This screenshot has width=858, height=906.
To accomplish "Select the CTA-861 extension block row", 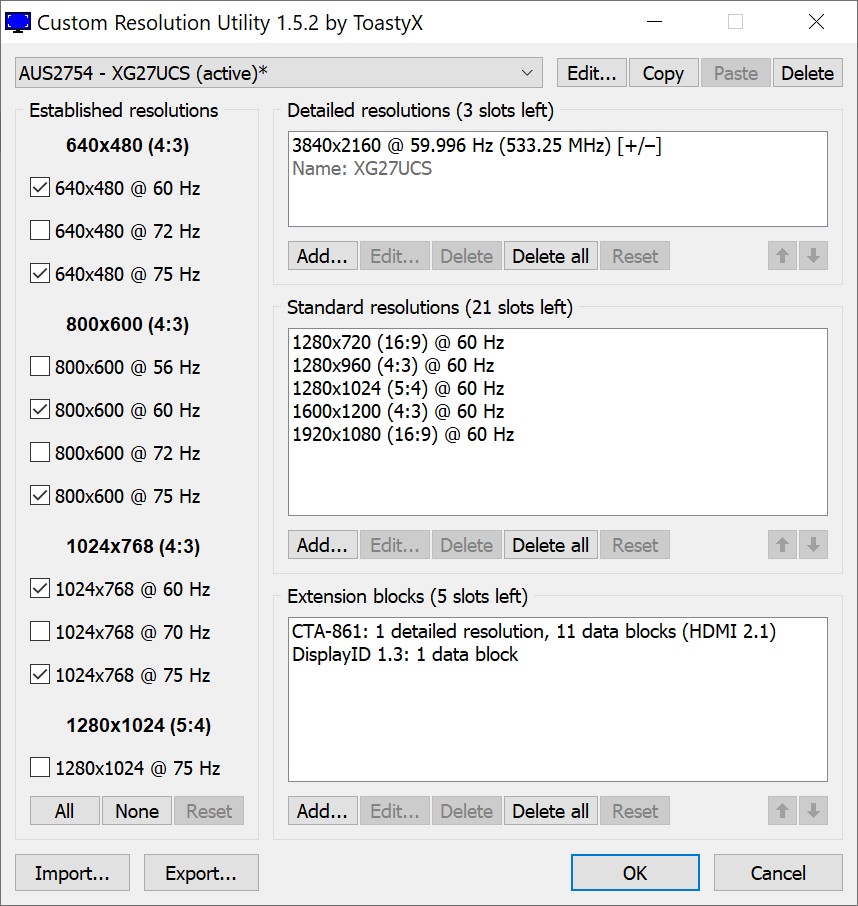I will 558,631.
